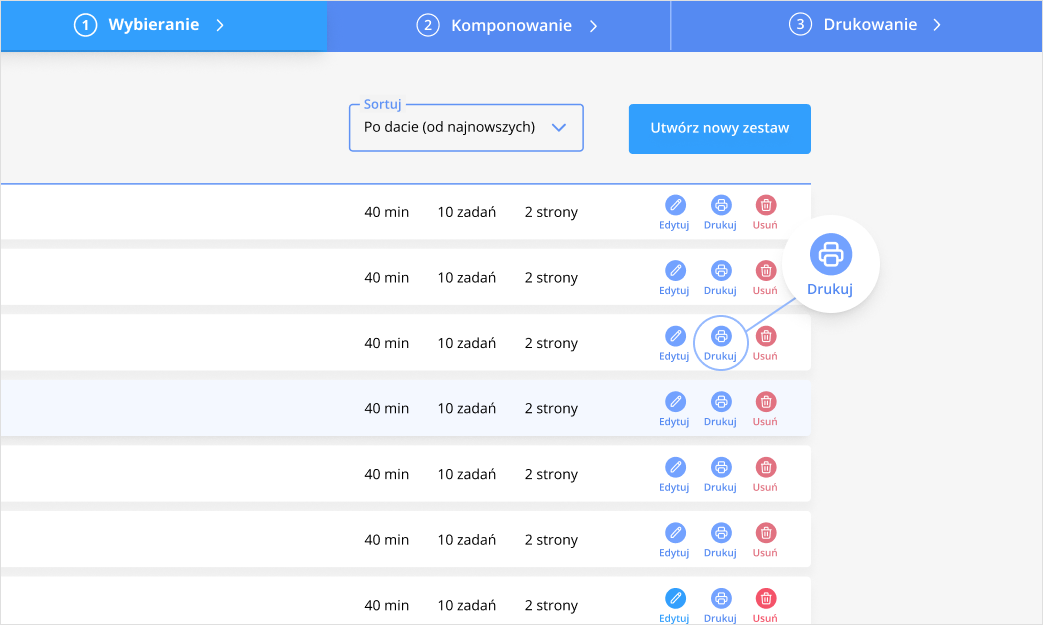Go to step 3 Drukowanie tab
The width and height of the screenshot is (1043, 625).
[x=857, y=25]
